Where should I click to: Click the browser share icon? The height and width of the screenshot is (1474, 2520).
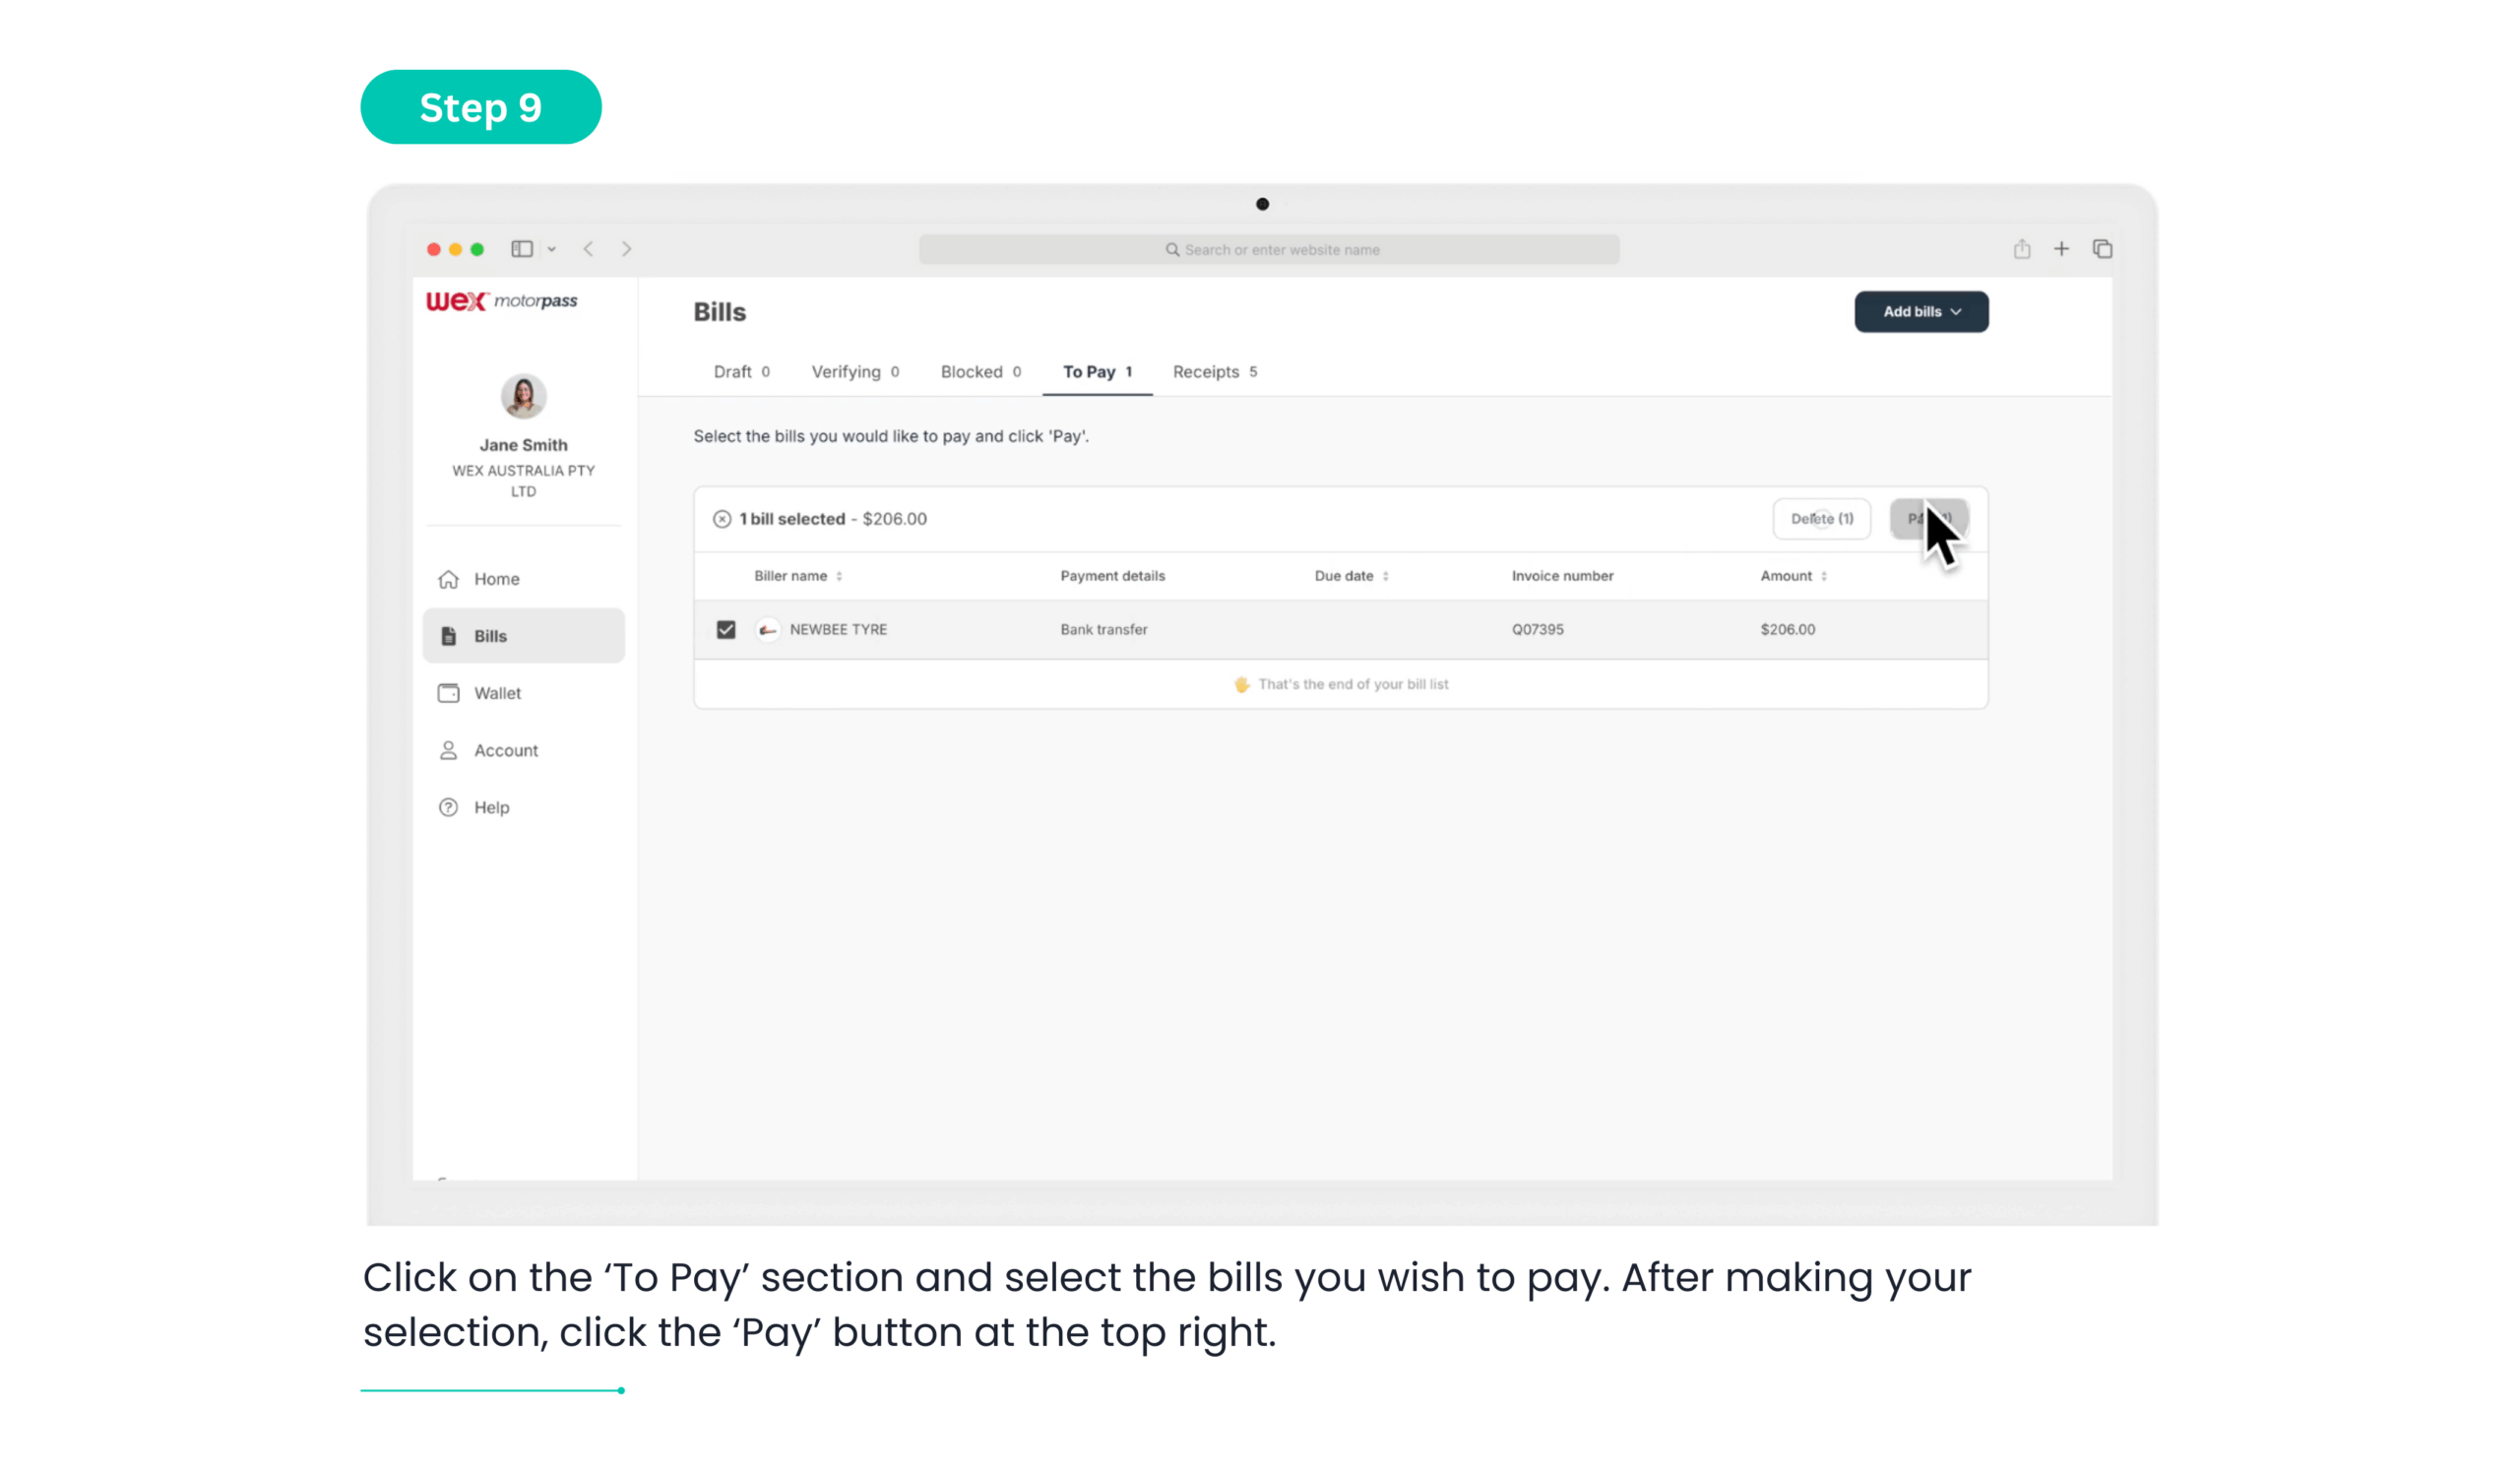(2022, 249)
